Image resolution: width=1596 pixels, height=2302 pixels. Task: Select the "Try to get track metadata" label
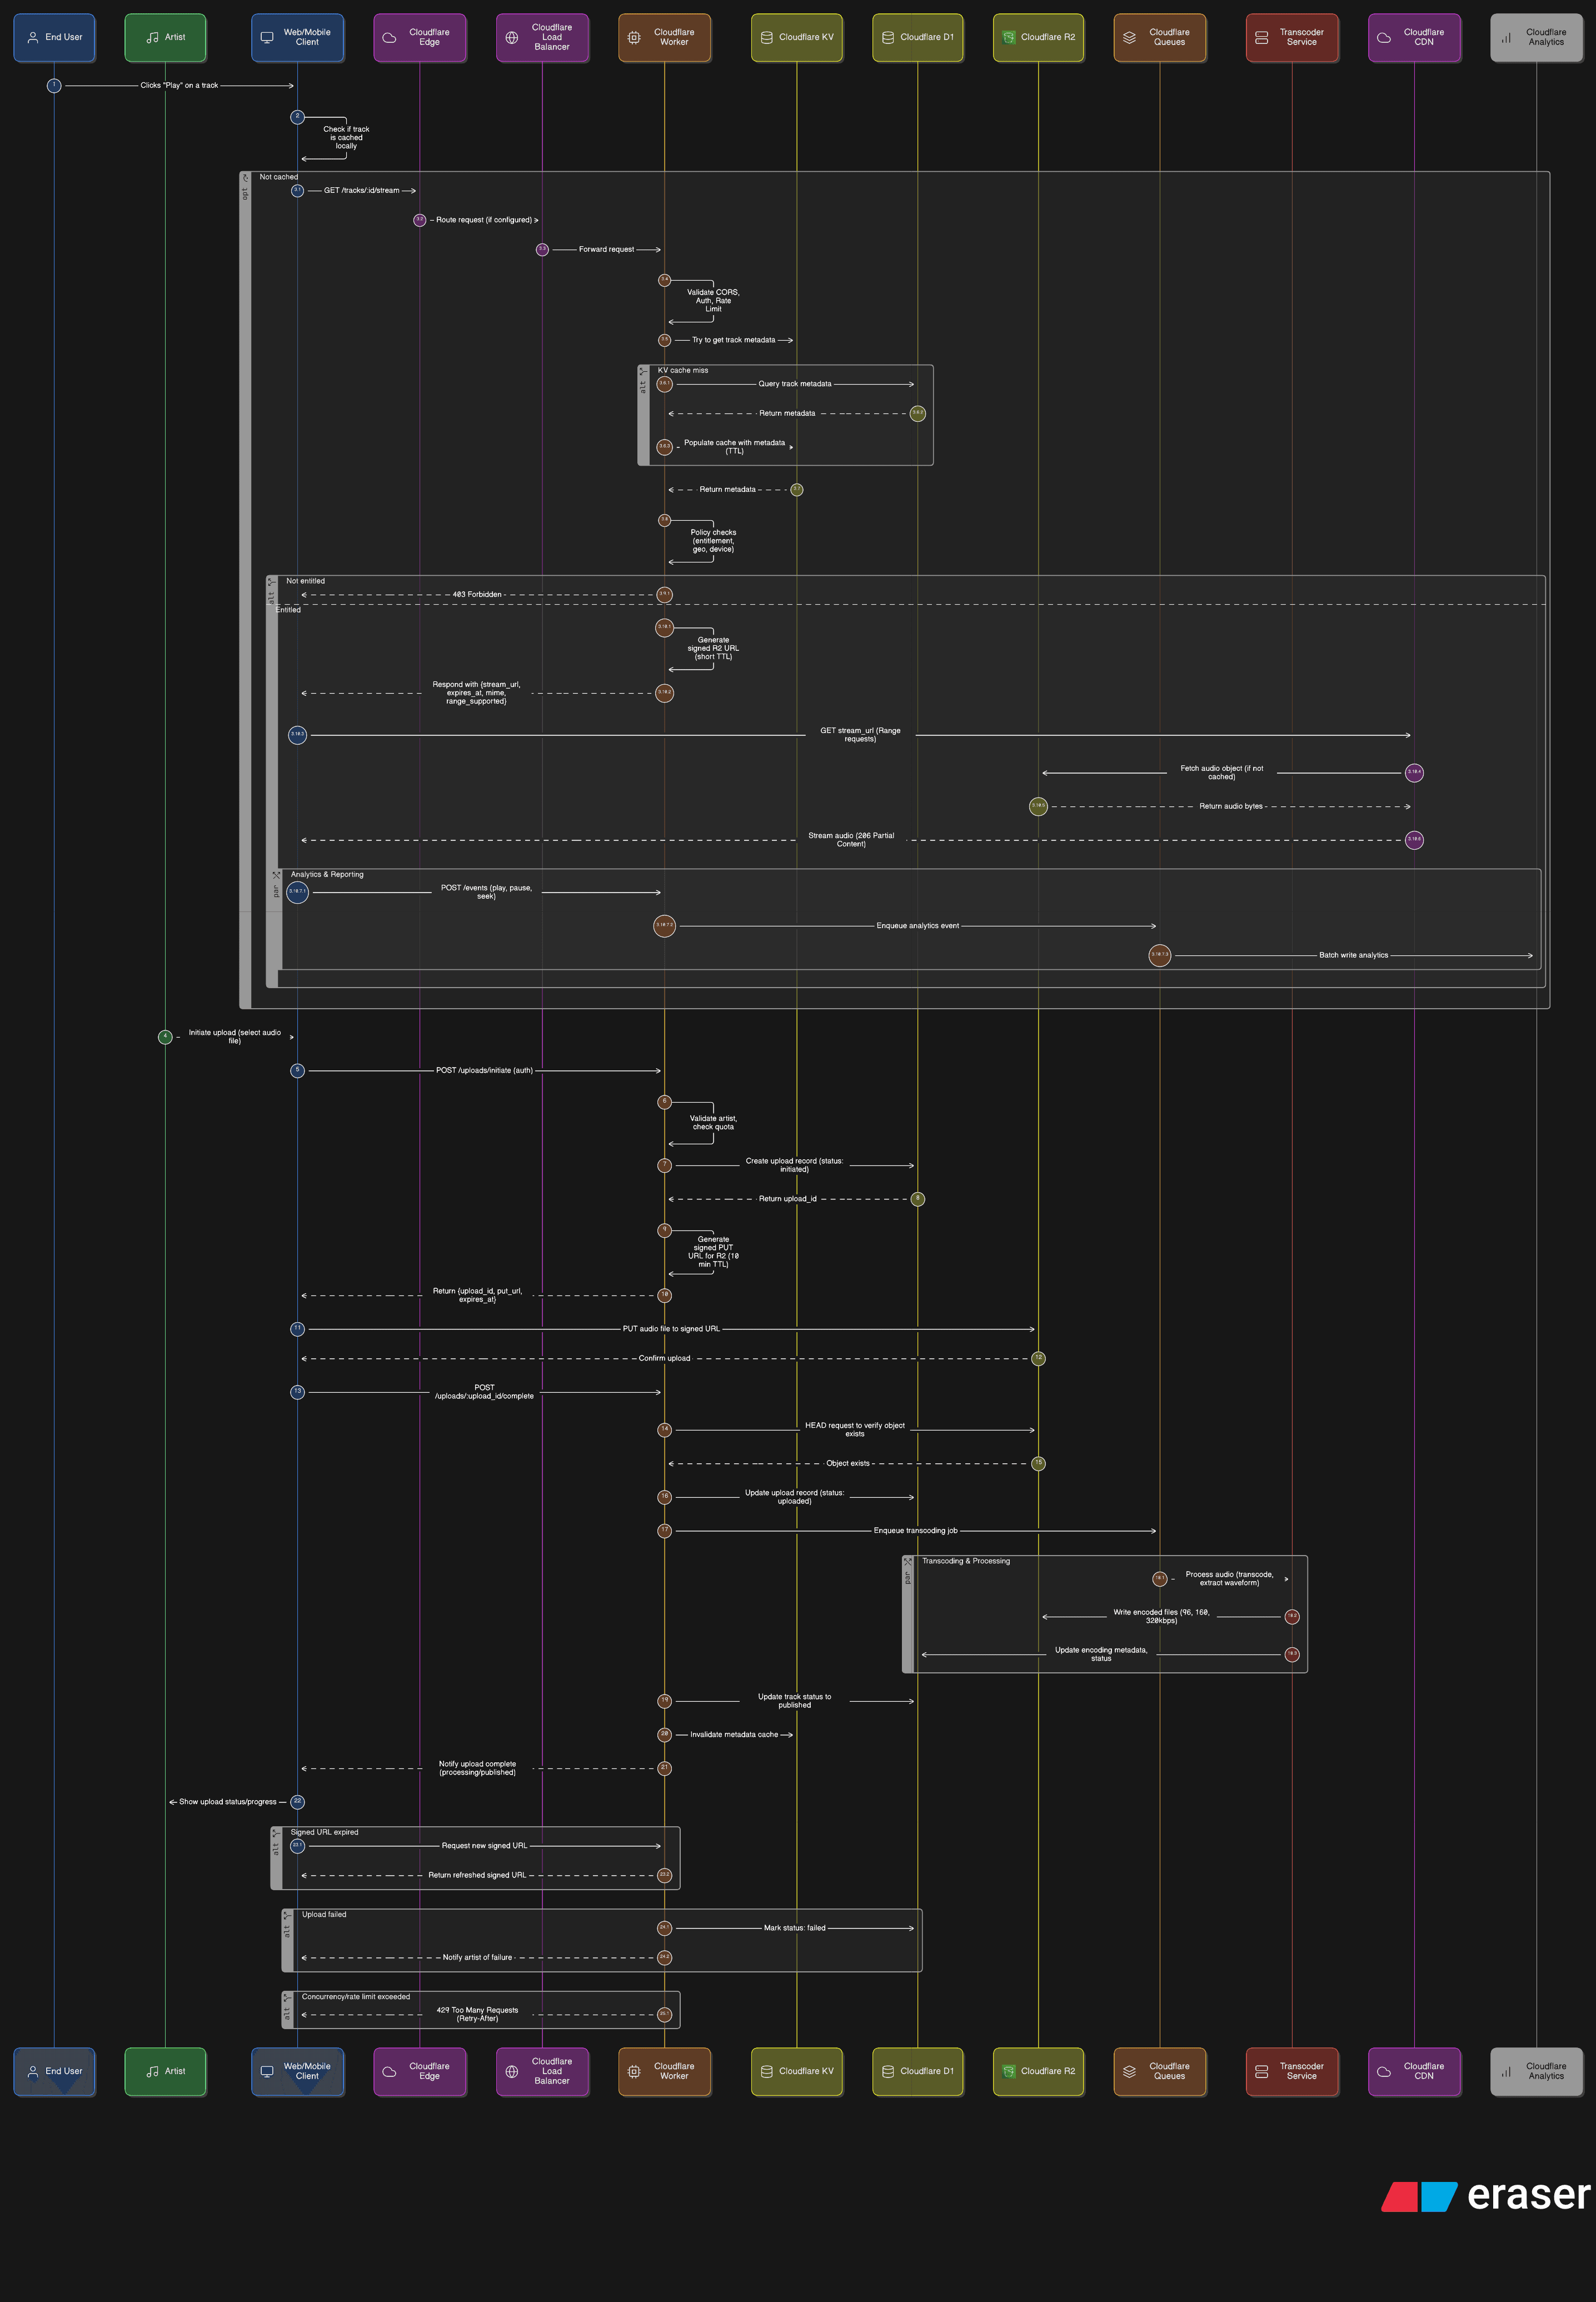coord(734,340)
